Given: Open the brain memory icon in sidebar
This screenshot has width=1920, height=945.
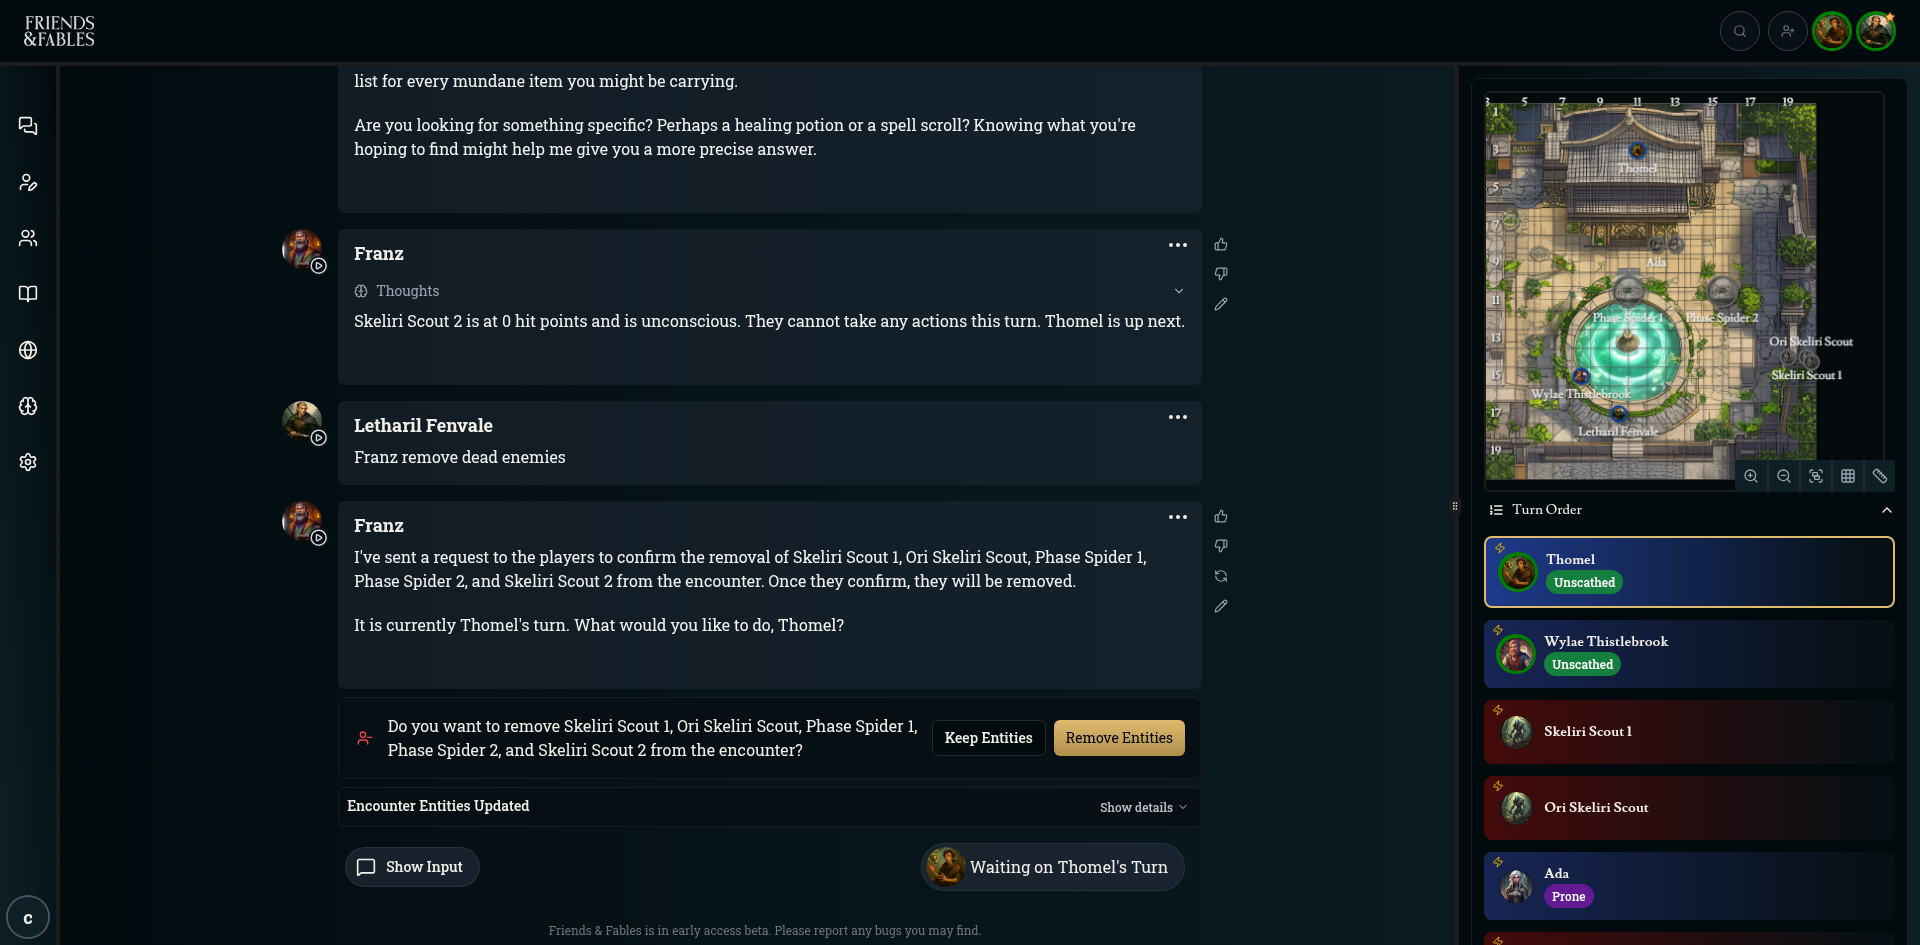Looking at the screenshot, I should coord(28,406).
